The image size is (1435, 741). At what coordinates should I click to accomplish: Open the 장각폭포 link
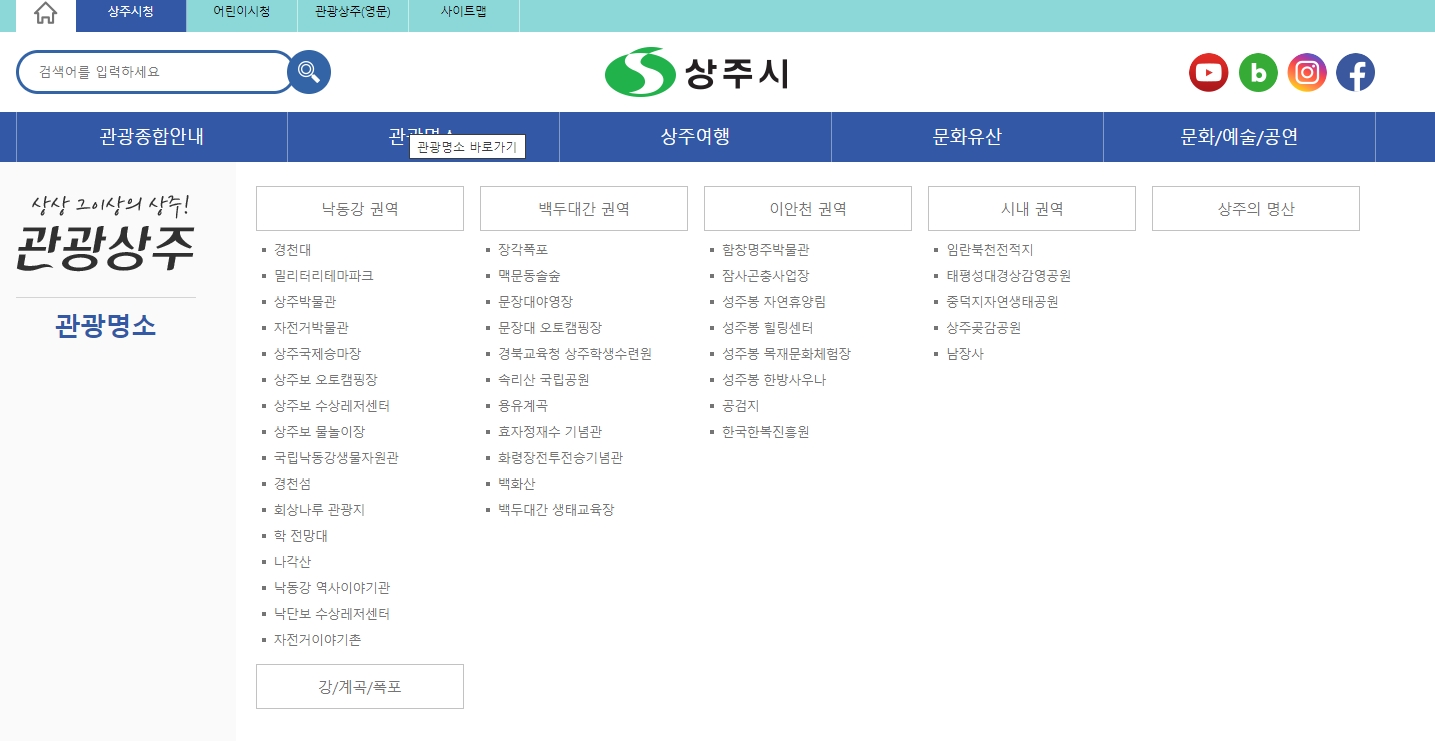[x=523, y=250]
